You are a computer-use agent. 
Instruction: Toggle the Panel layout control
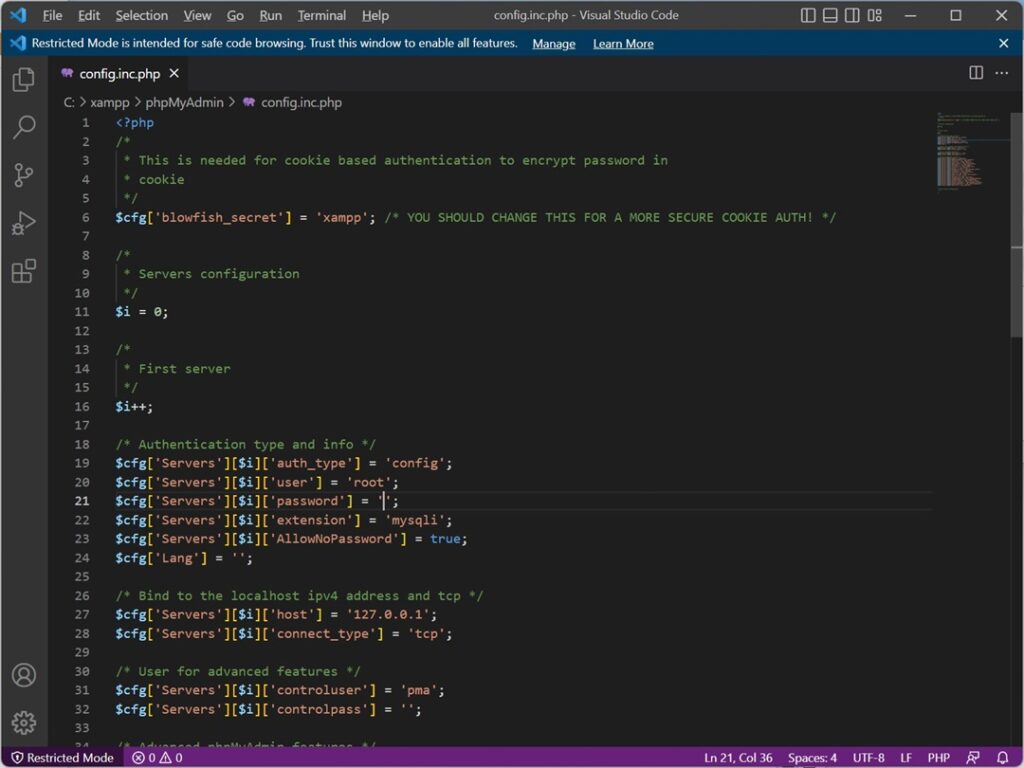pos(830,15)
